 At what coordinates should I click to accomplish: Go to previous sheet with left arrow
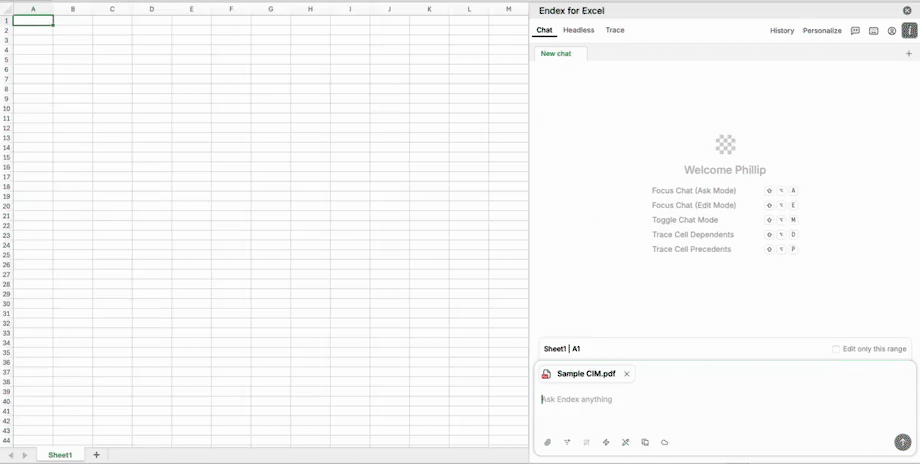(x=11, y=455)
